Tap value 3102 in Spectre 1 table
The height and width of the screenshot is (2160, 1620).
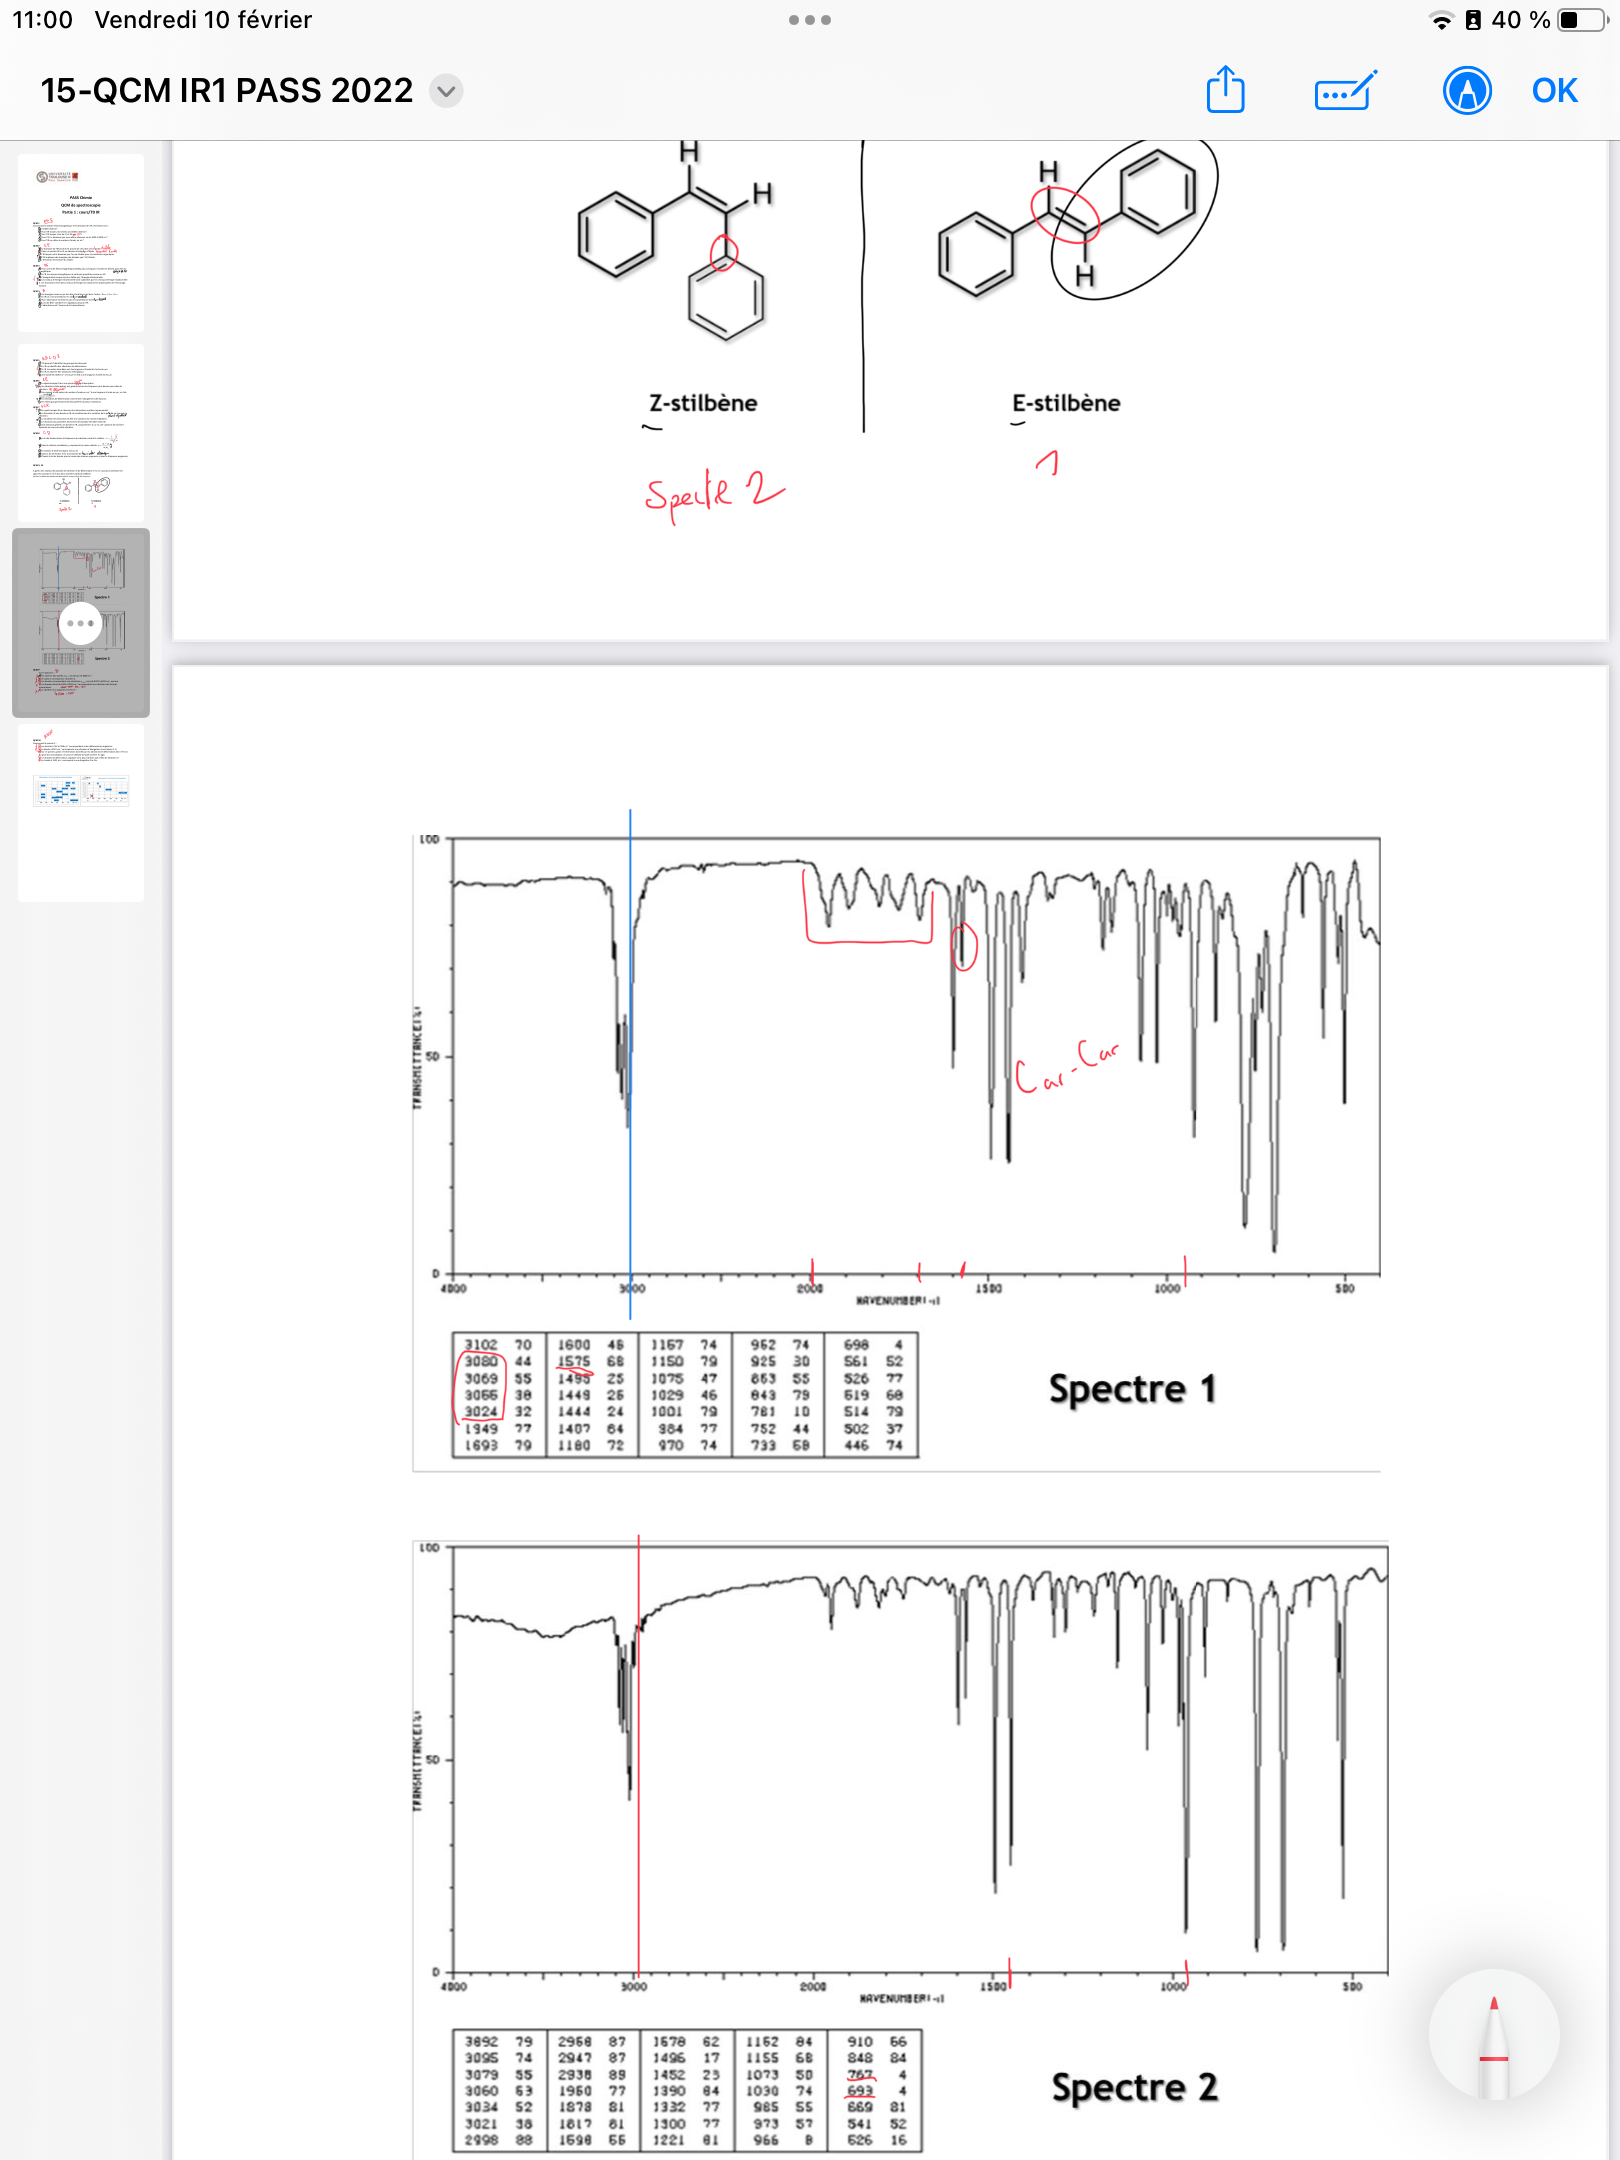(x=481, y=1345)
